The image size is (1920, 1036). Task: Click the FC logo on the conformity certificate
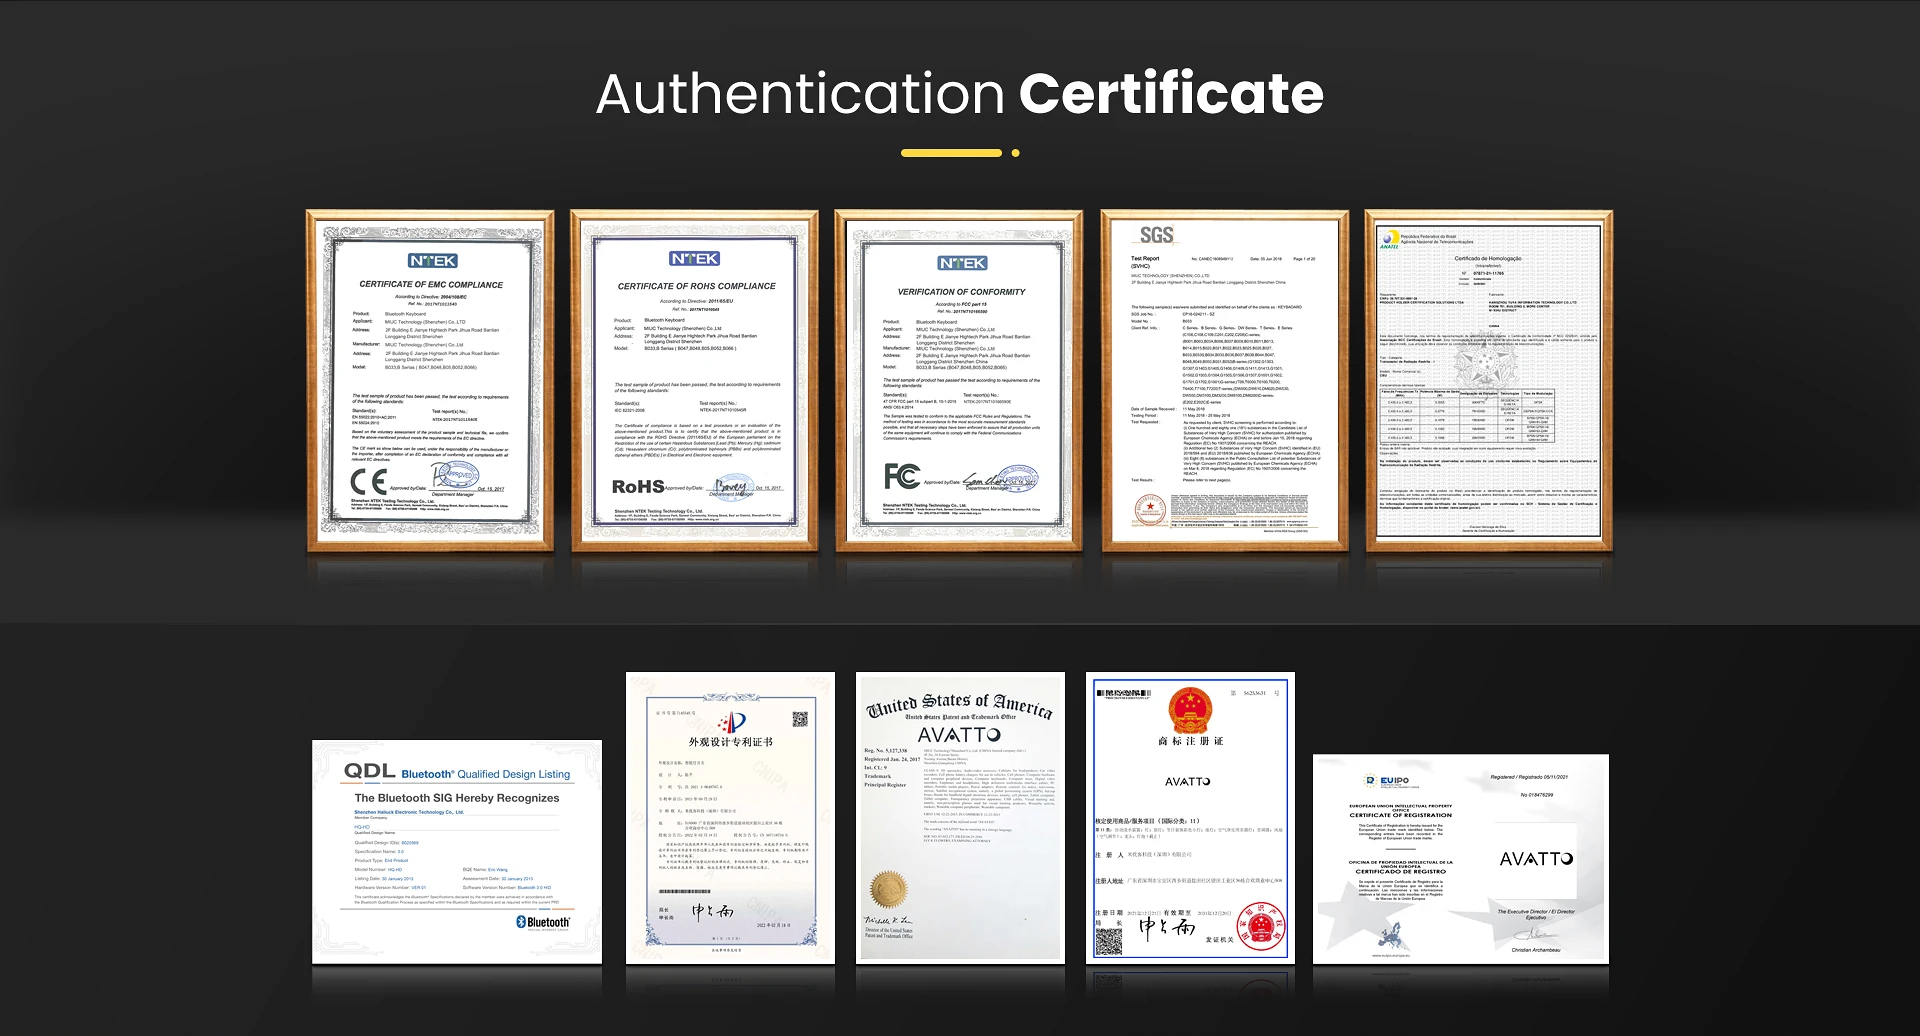[x=901, y=476]
